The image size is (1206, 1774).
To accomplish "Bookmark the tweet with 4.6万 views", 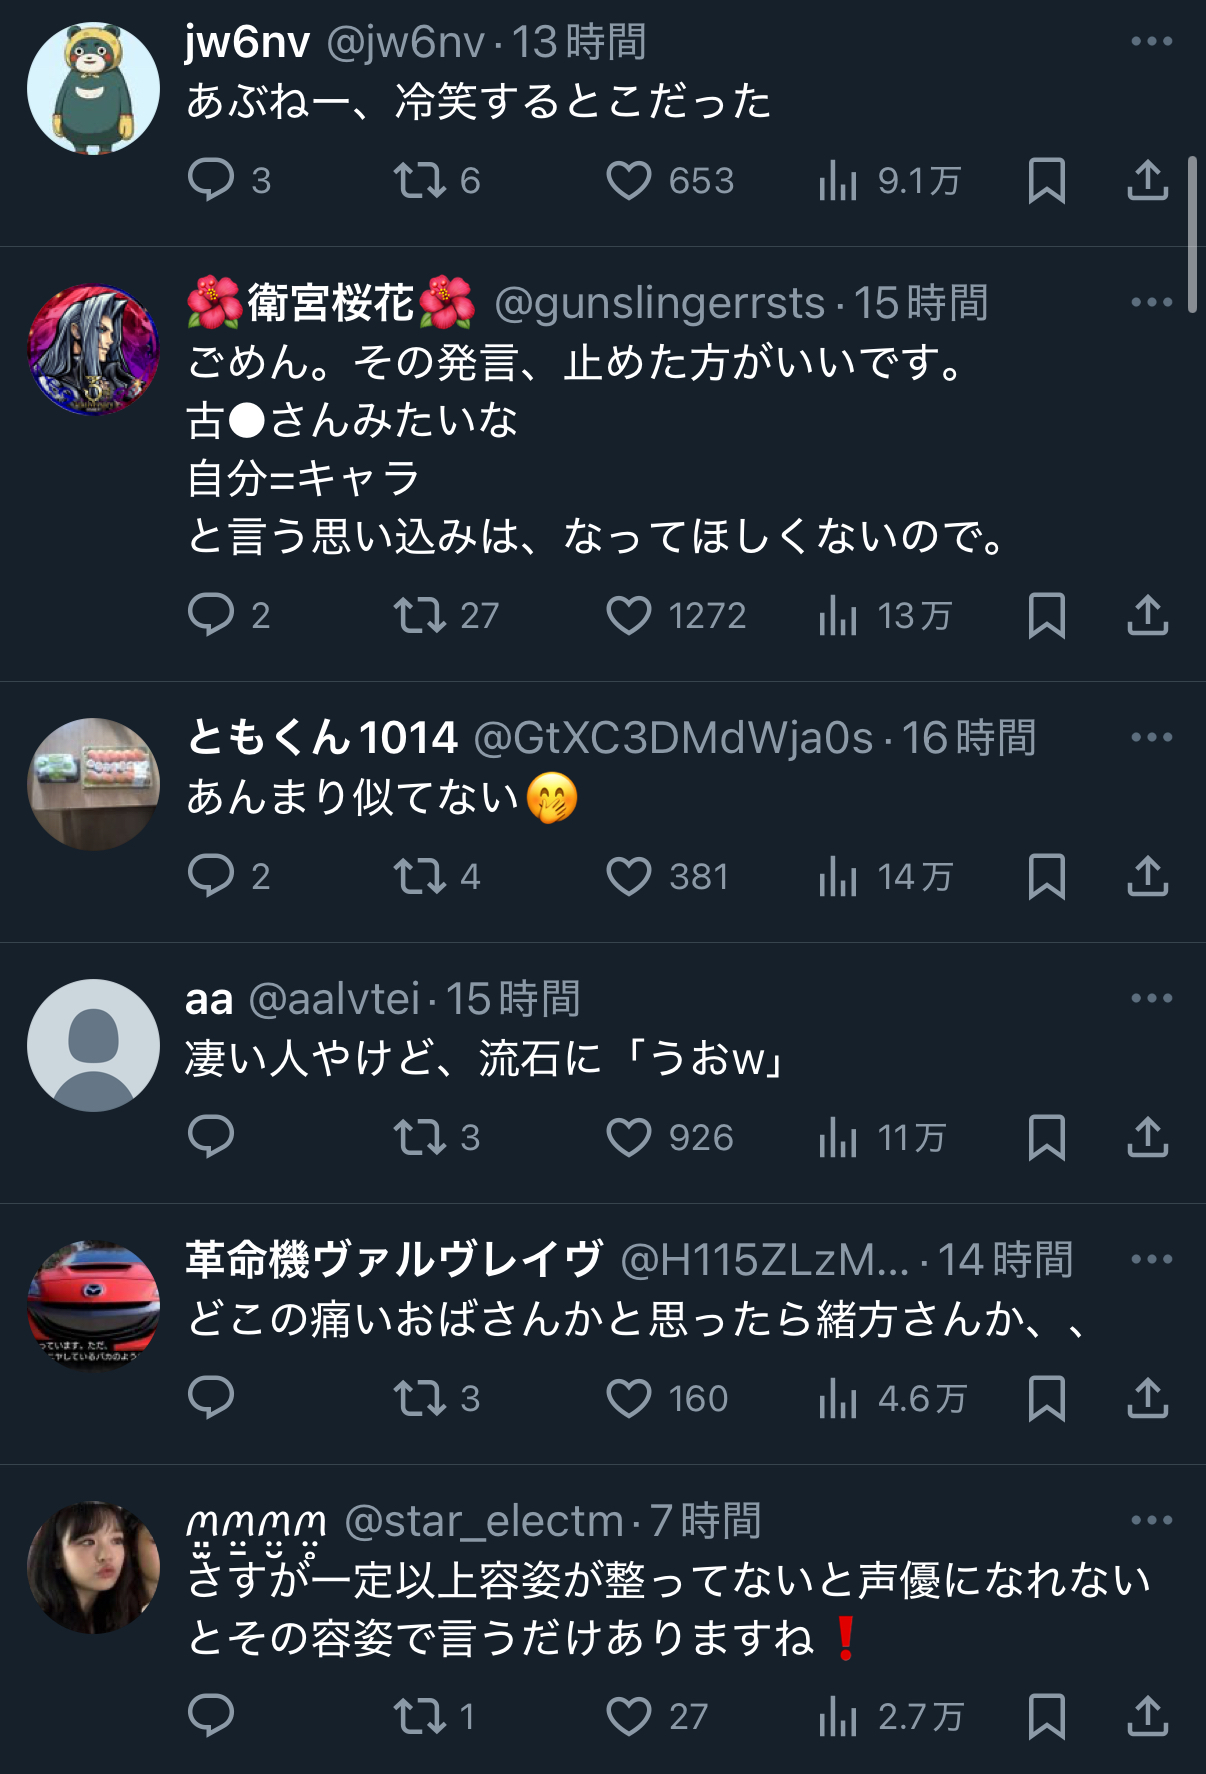I will (1047, 1399).
